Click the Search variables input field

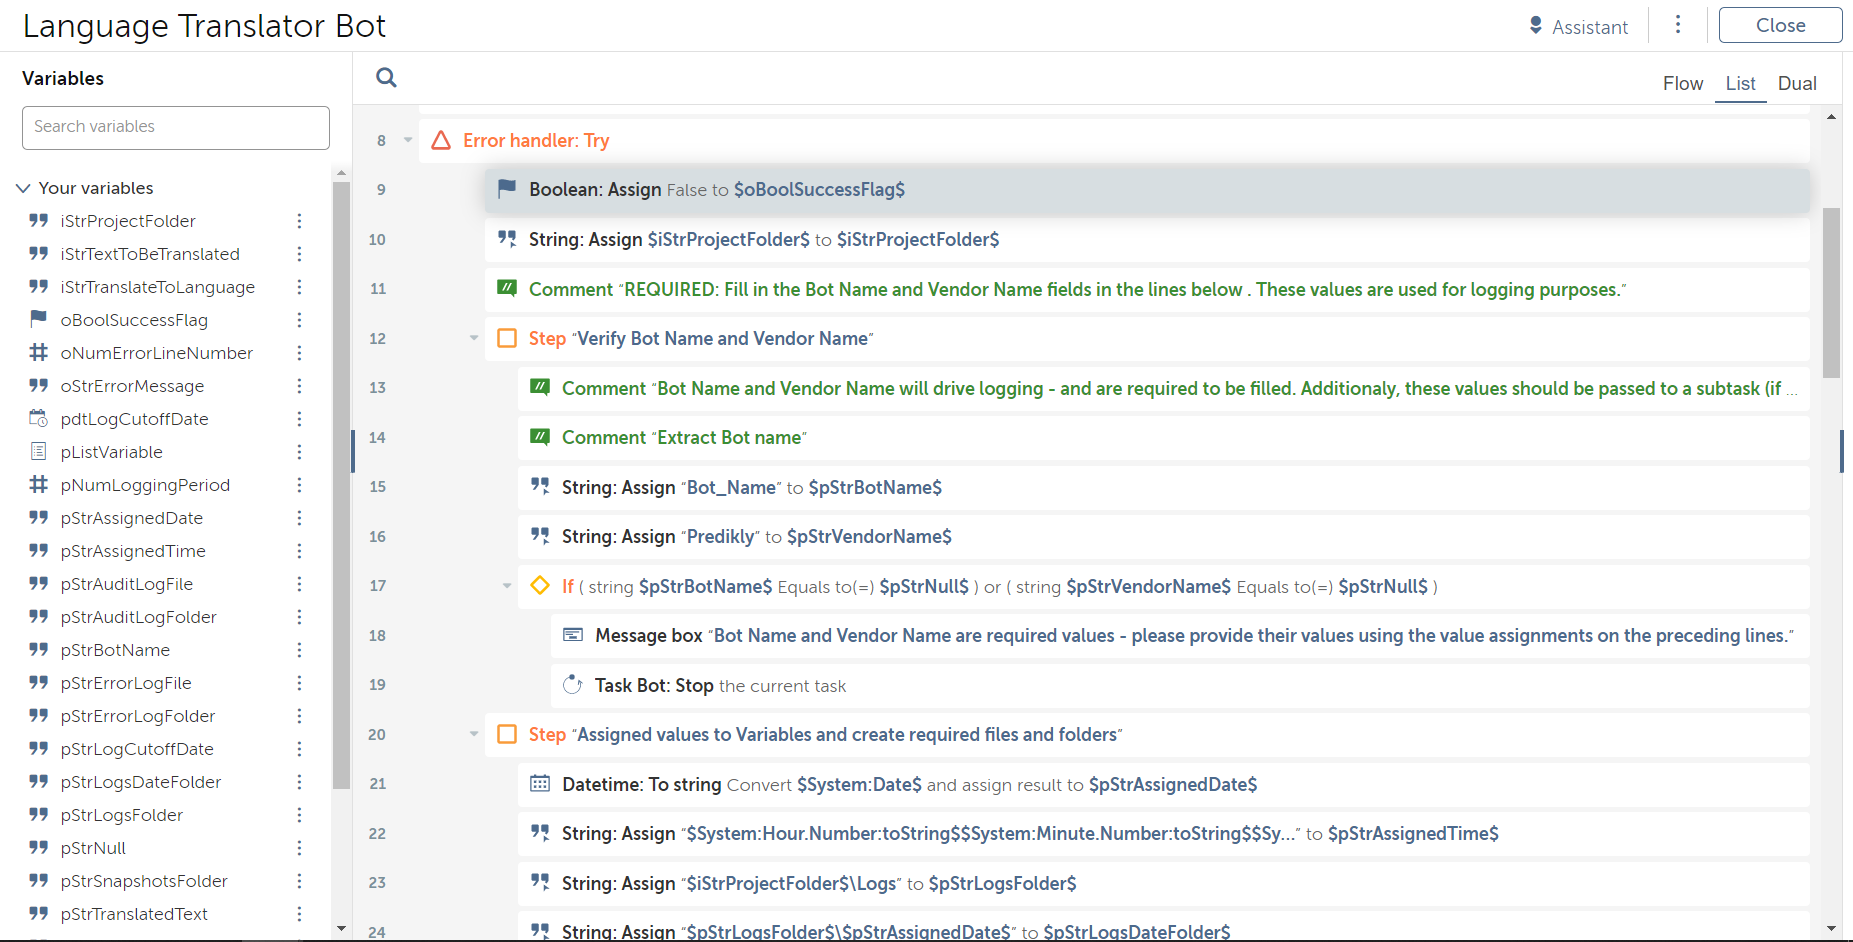tap(176, 127)
